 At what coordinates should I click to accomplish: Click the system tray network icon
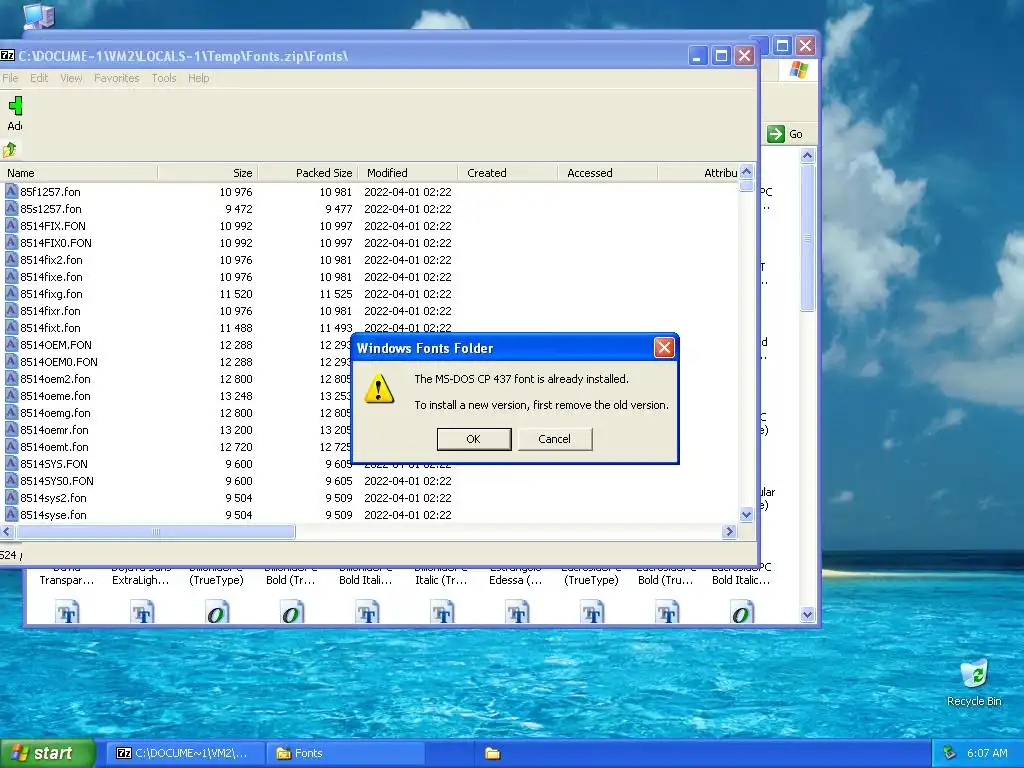pyautogui.click(x=949, y=753)
